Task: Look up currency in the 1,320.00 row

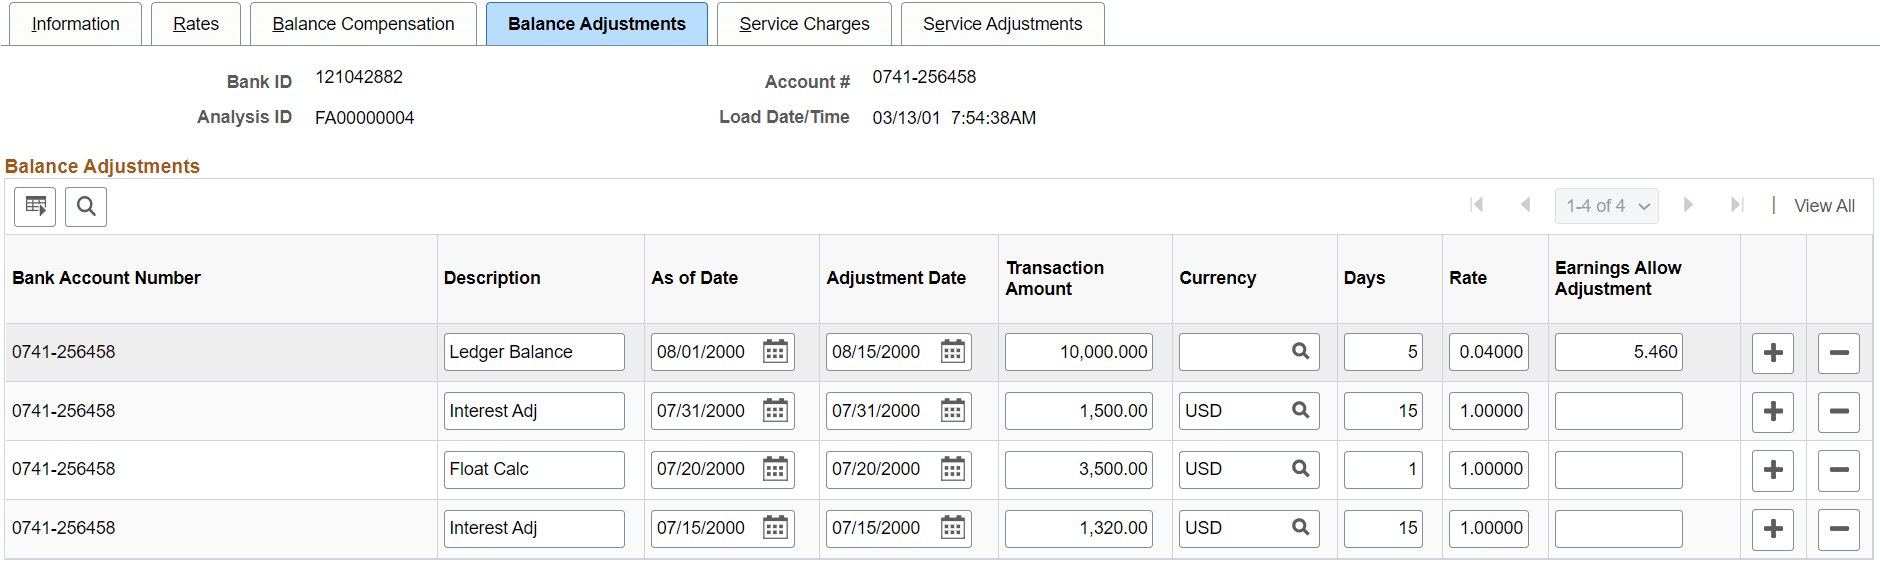Action: [x=1300, y=528]
